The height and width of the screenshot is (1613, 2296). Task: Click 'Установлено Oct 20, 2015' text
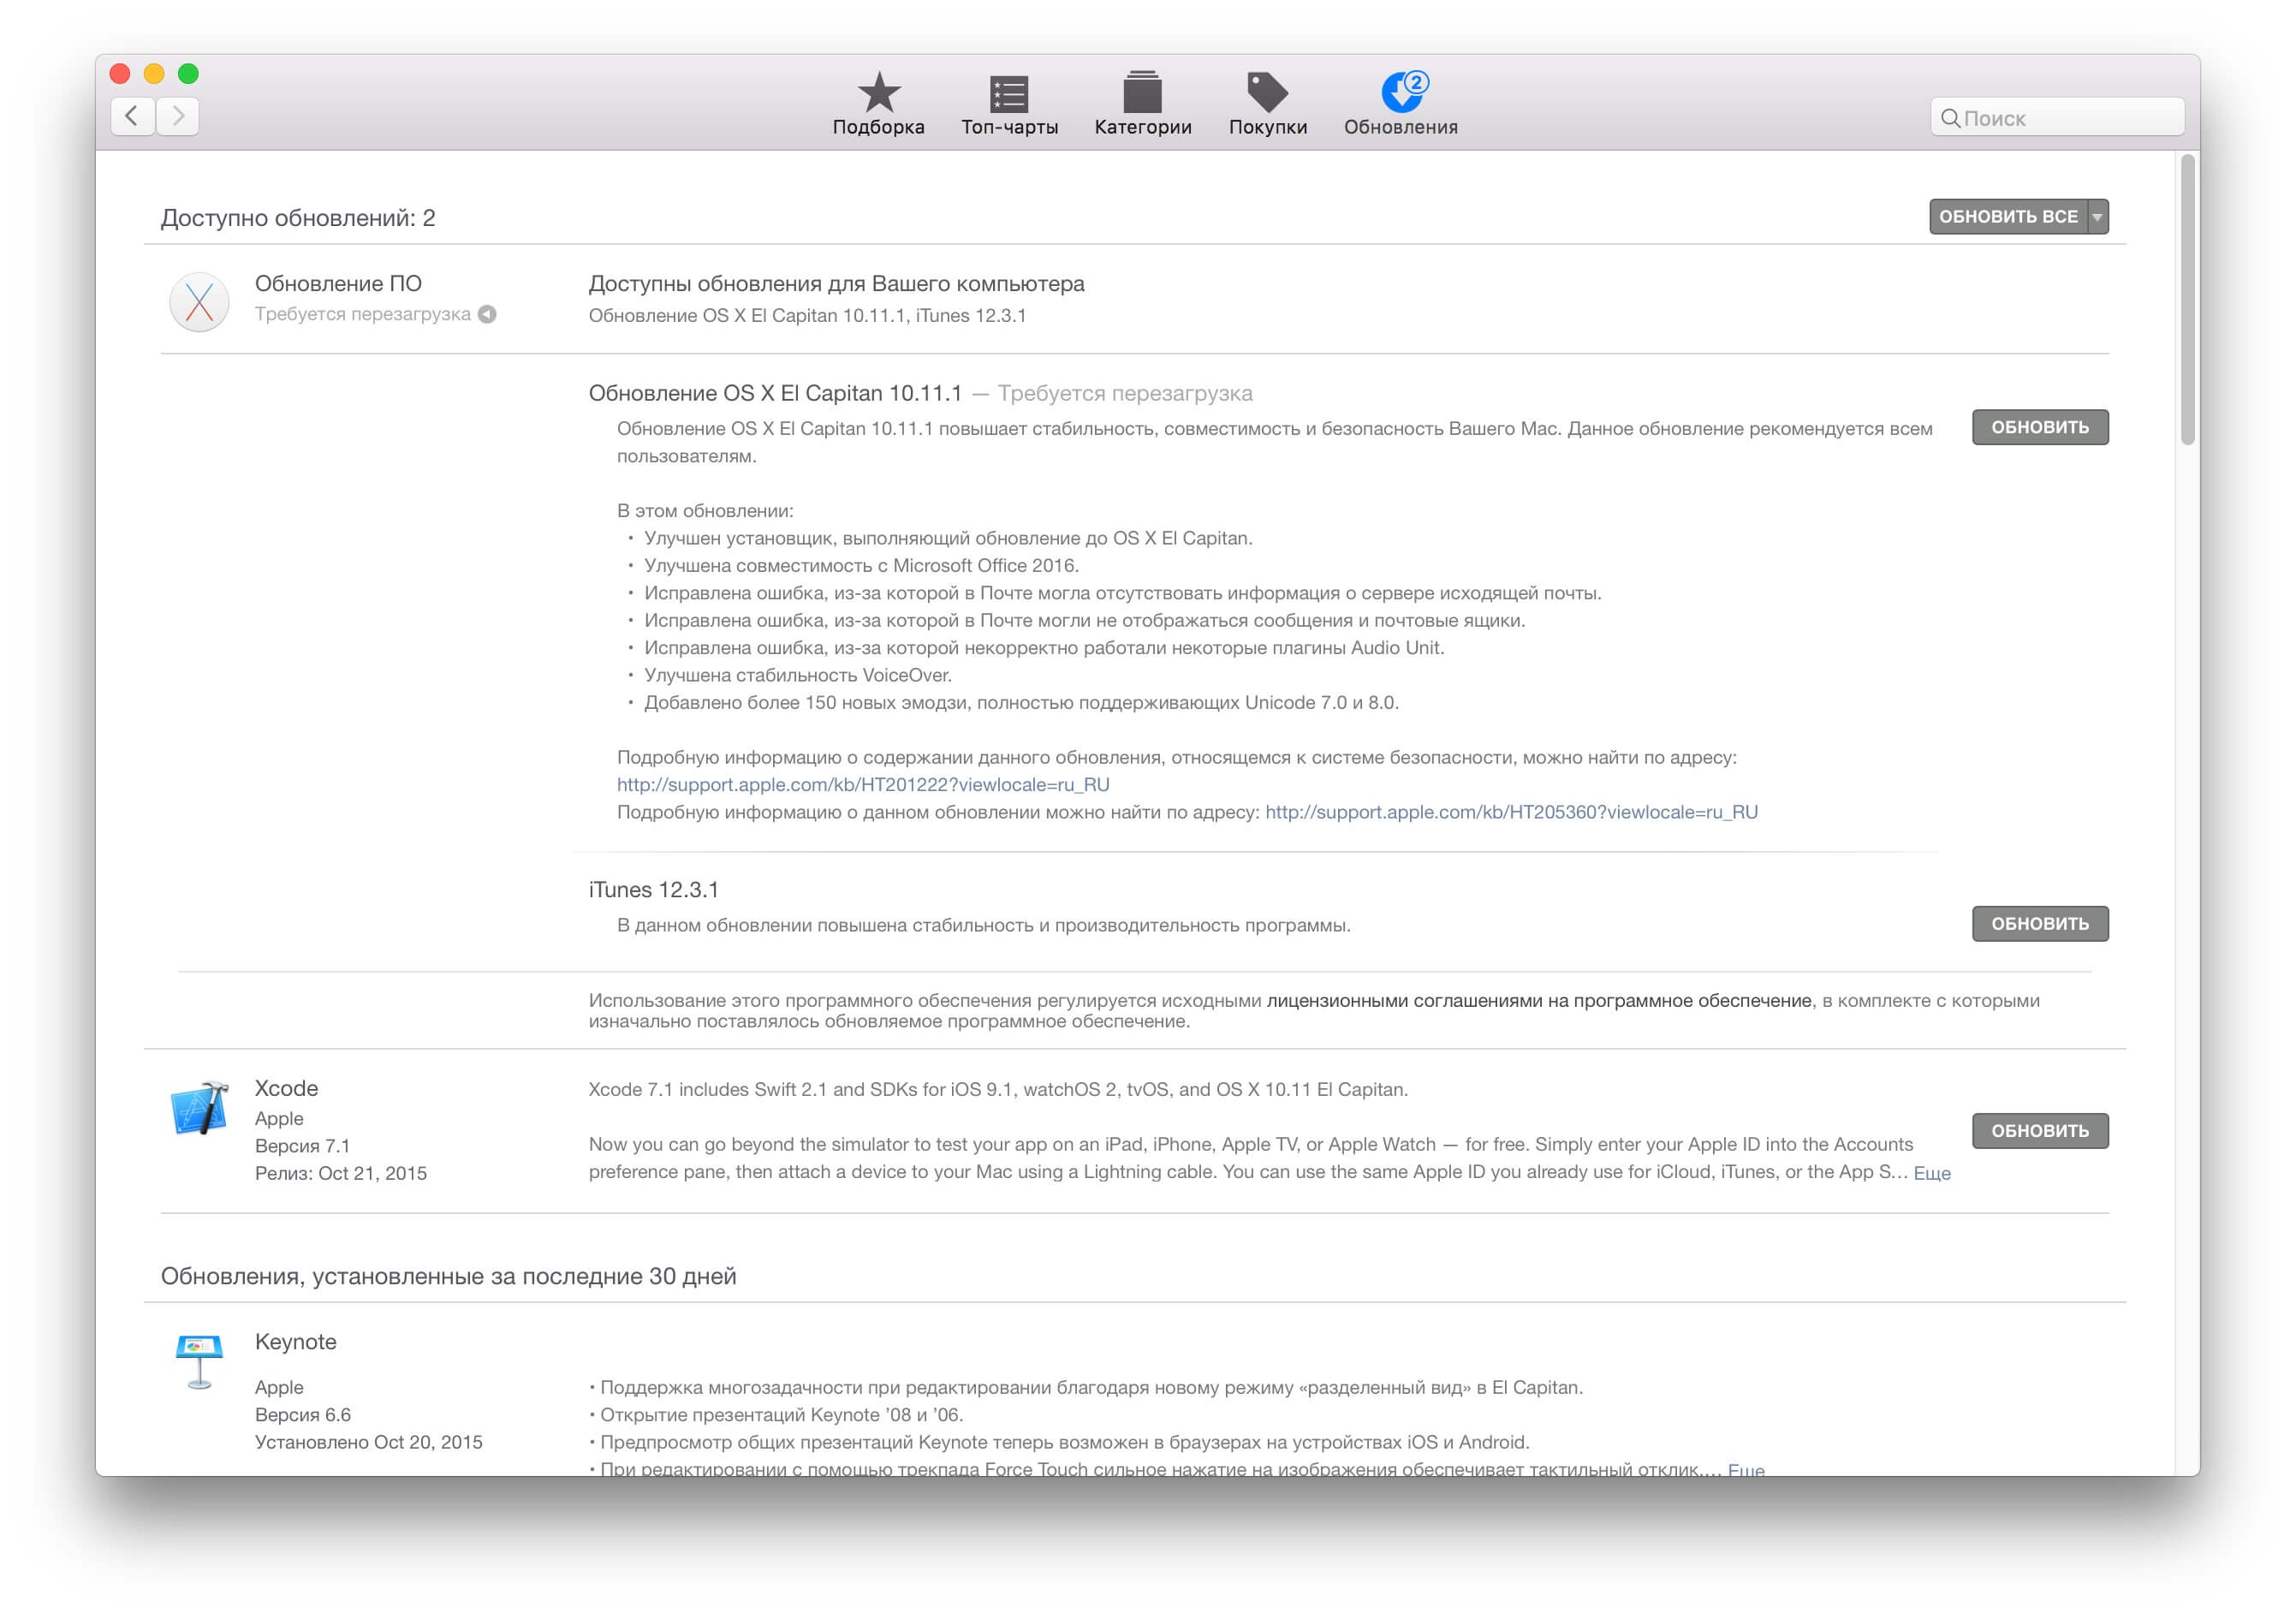click(368, 1441)
